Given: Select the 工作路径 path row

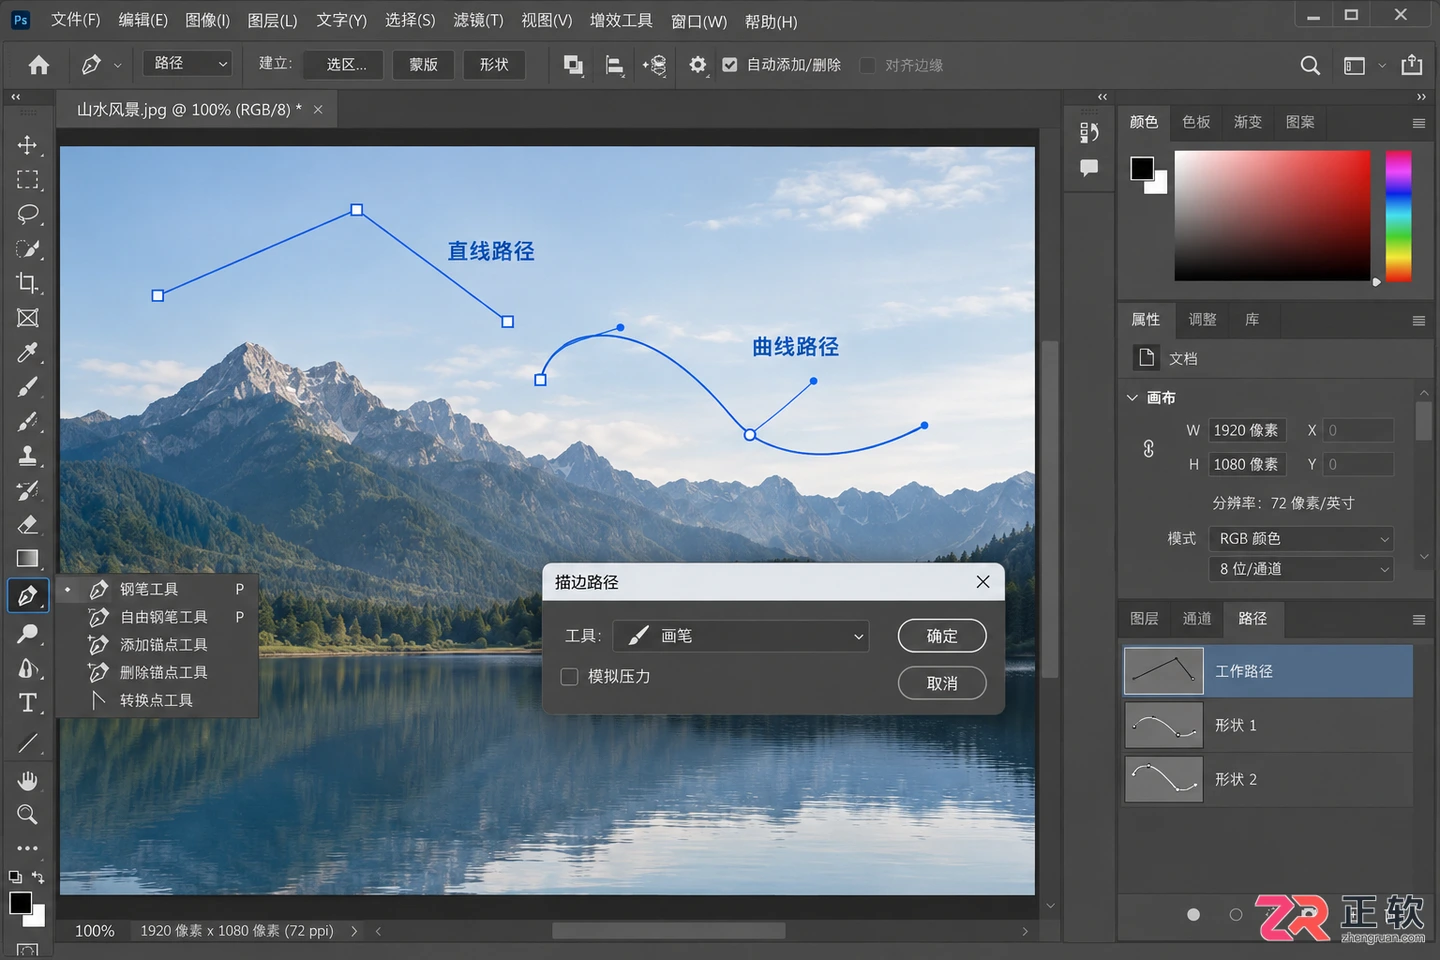Looking at the screenshot, I should pos(1268,671).
